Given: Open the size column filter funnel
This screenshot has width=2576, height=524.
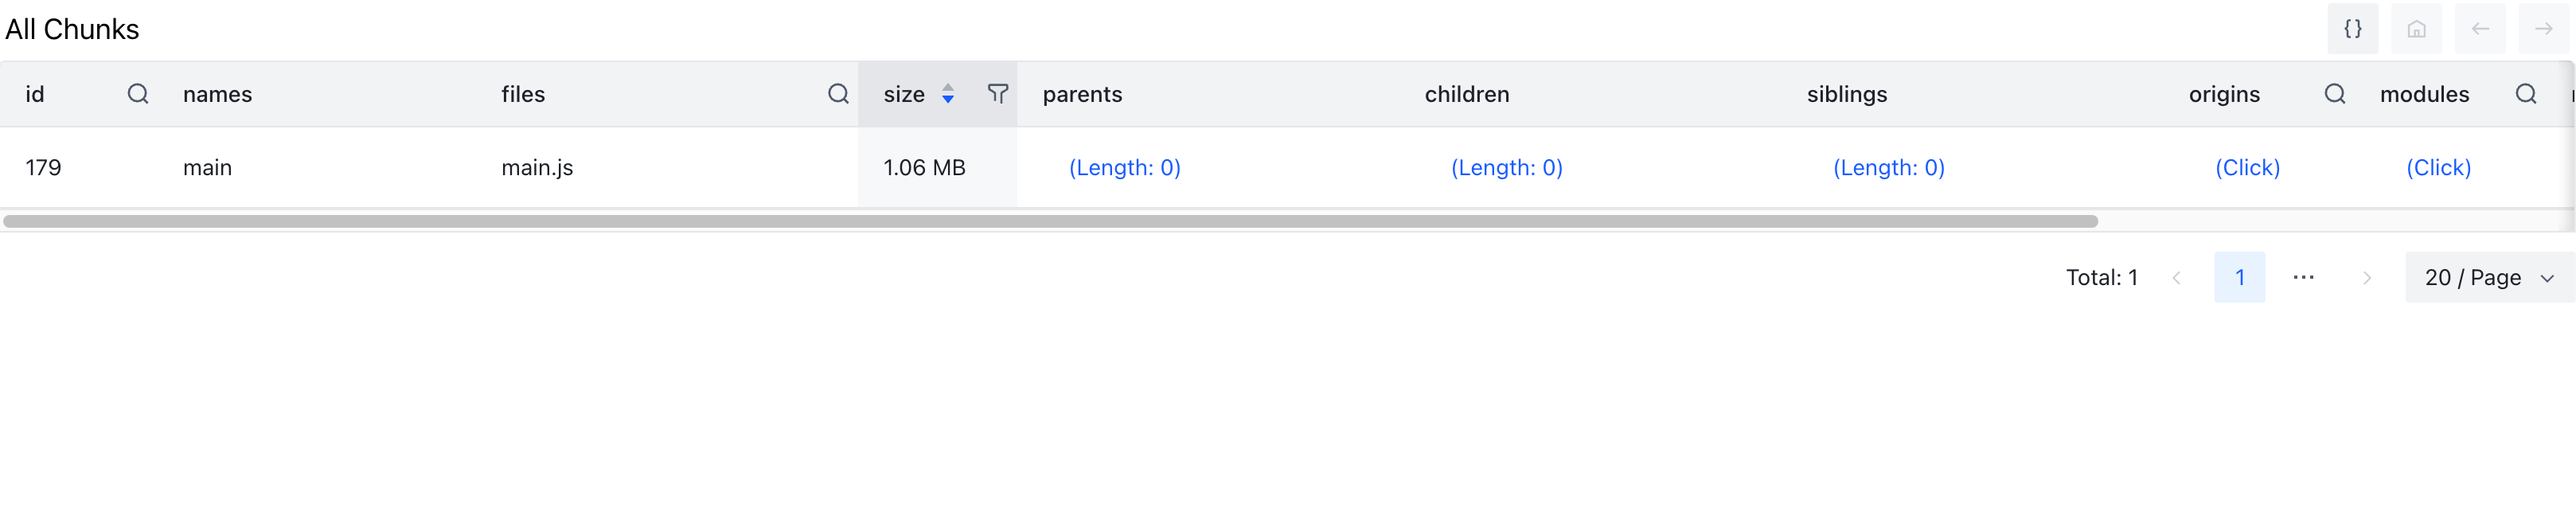Looking at the screenshot, I should [x=997, y=94].
